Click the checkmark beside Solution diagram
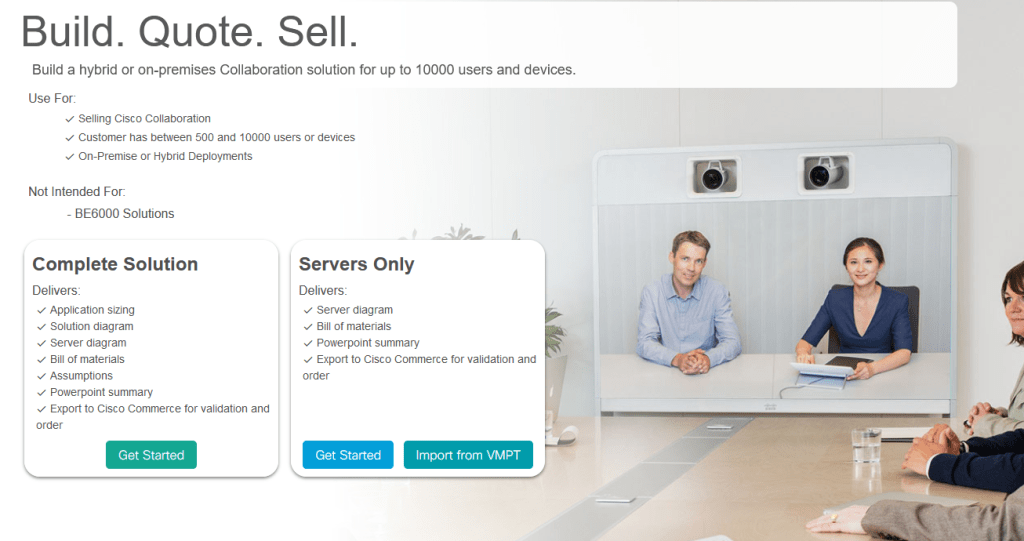 tap(41, 327)
